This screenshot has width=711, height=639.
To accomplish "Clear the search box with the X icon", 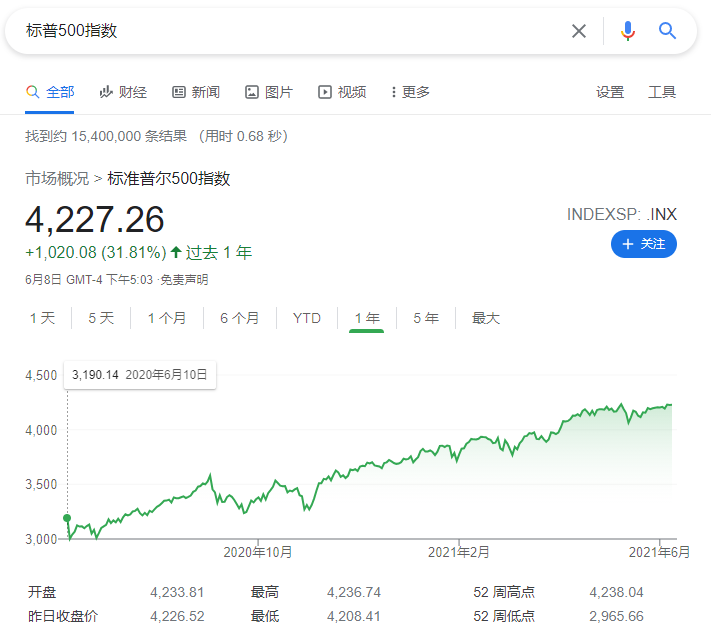I will (x=579, y=31).
